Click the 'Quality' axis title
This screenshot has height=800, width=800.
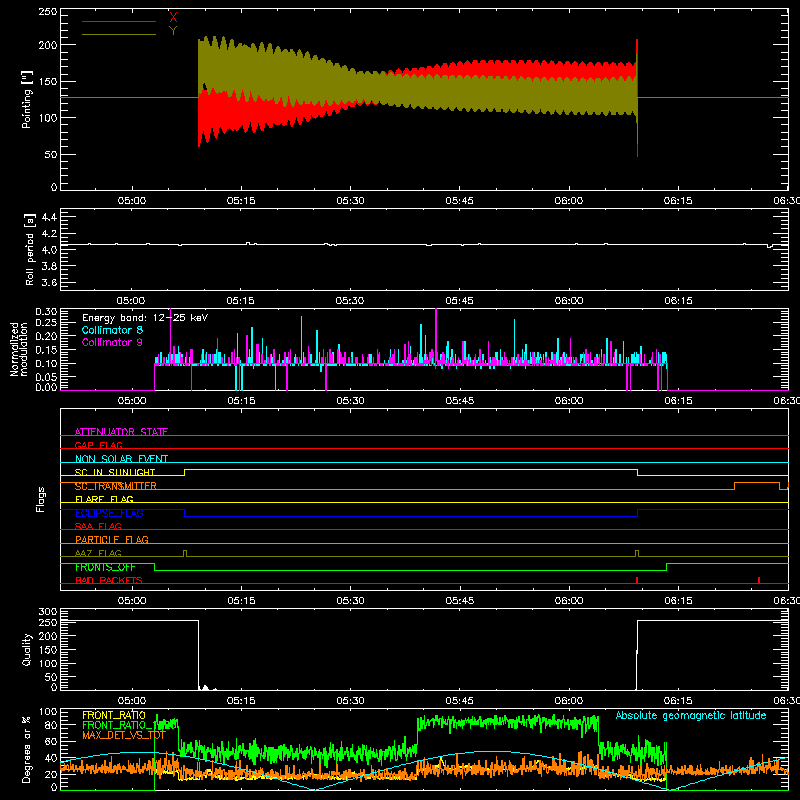click(27, 649)
